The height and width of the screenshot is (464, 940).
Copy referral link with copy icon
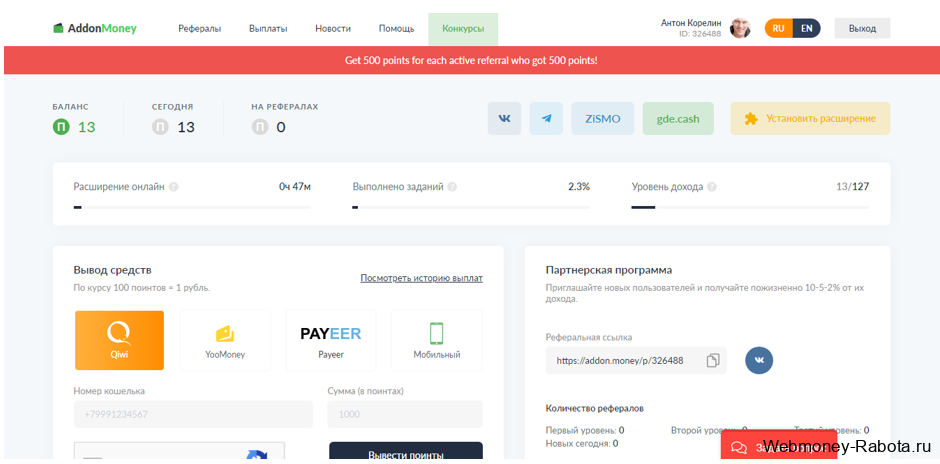[x=713, y=360]
